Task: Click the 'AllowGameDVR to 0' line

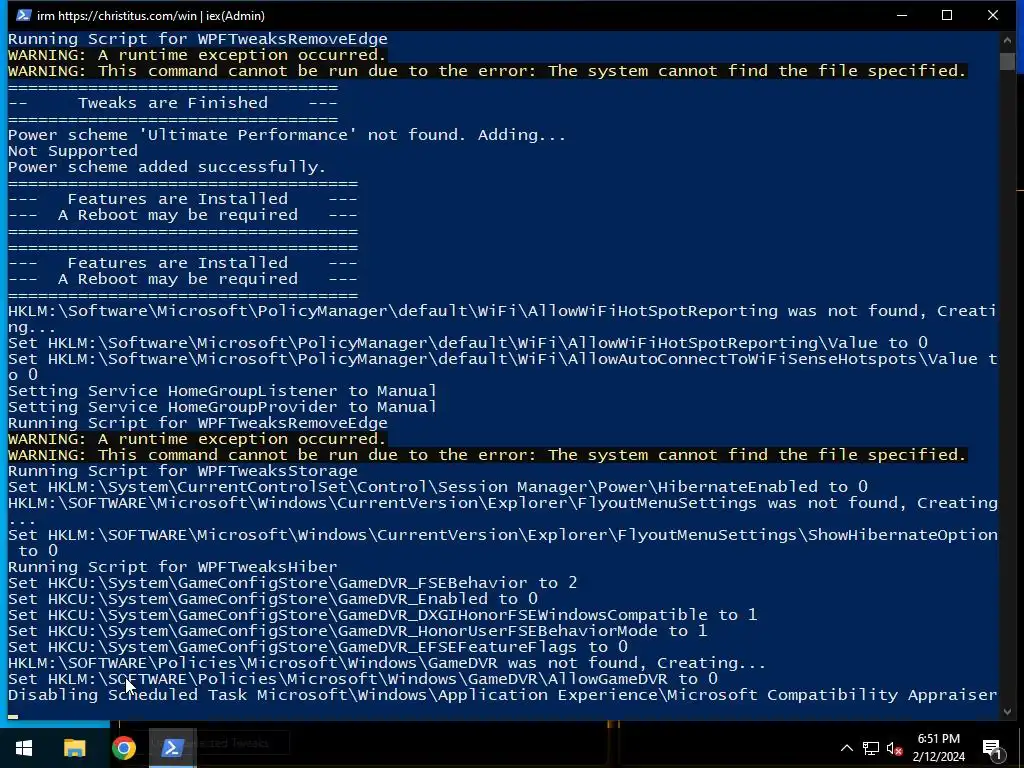Action: pyautogui.click(x=362, y=679)
